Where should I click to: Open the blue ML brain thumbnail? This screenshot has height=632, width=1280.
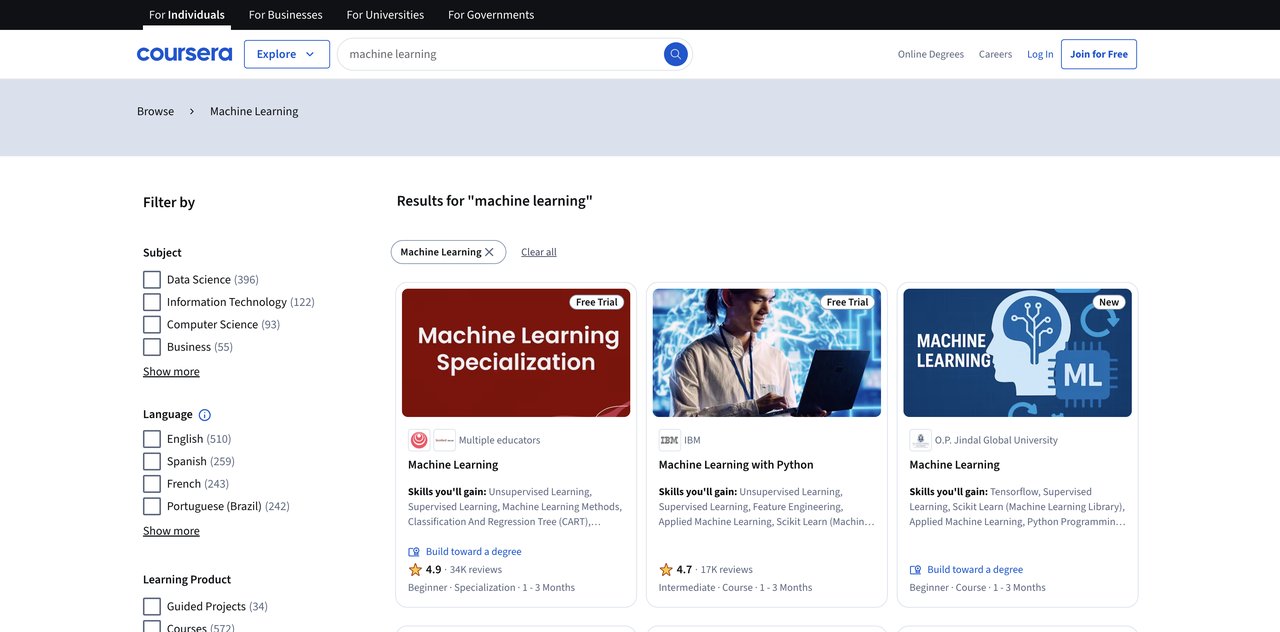coord(1018,353)
